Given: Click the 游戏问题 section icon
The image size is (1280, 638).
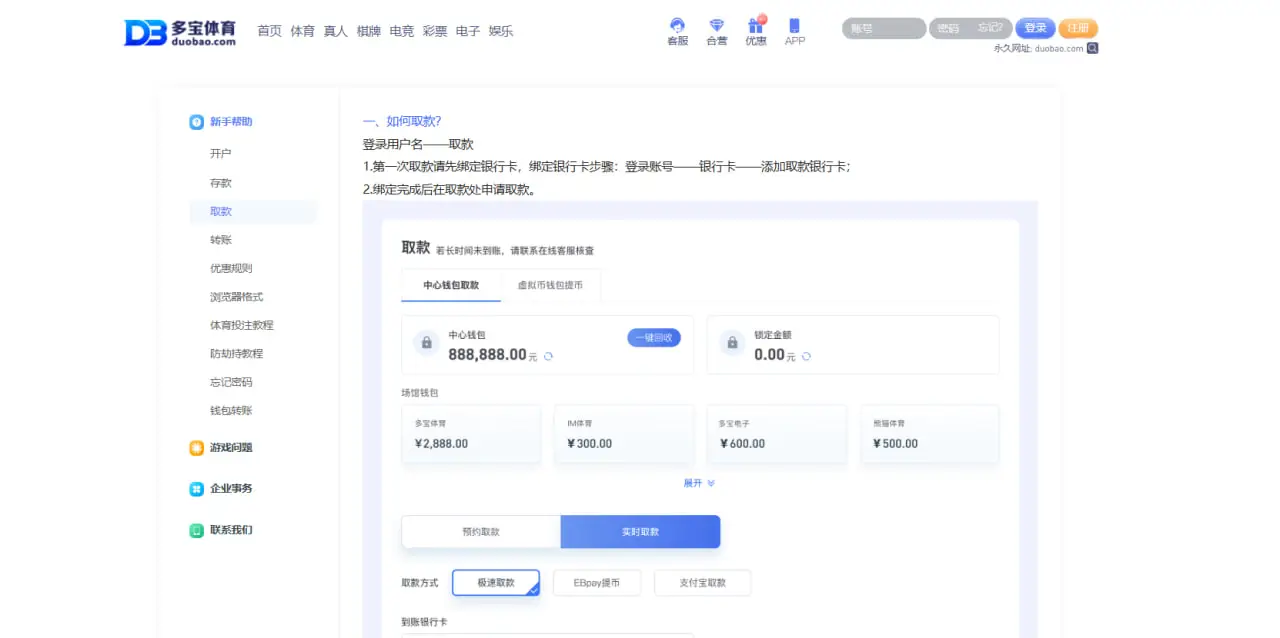Looking at the screenshot, I should point(196,448).
